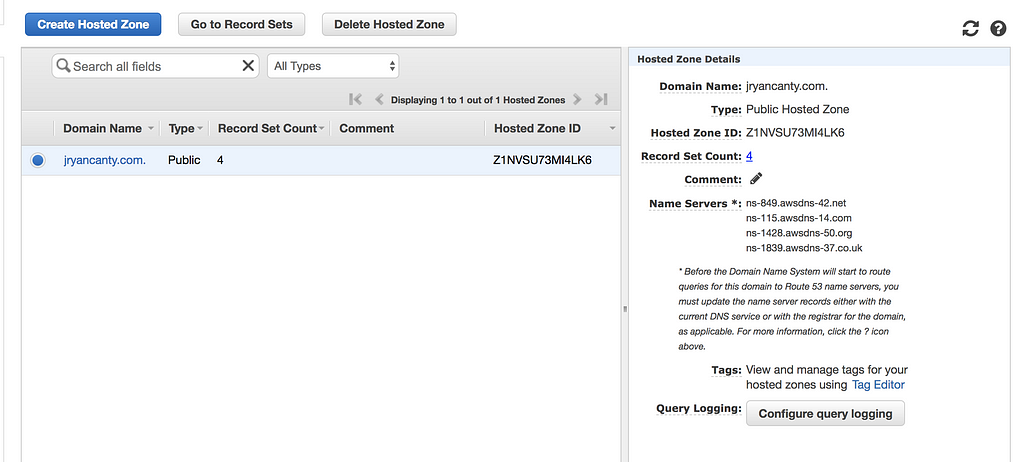
Task: Click the Query Logging label
Action: coord(699,408)
